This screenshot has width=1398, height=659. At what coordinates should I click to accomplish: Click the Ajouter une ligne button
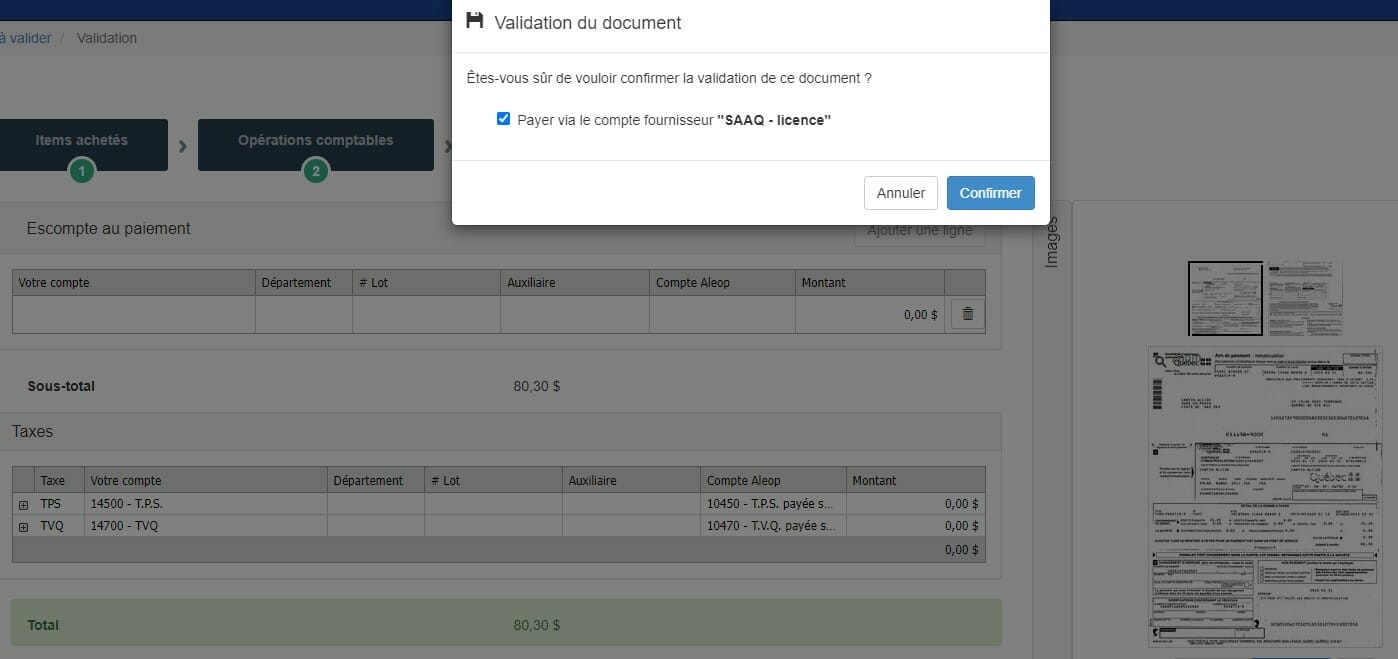(919, 231)
